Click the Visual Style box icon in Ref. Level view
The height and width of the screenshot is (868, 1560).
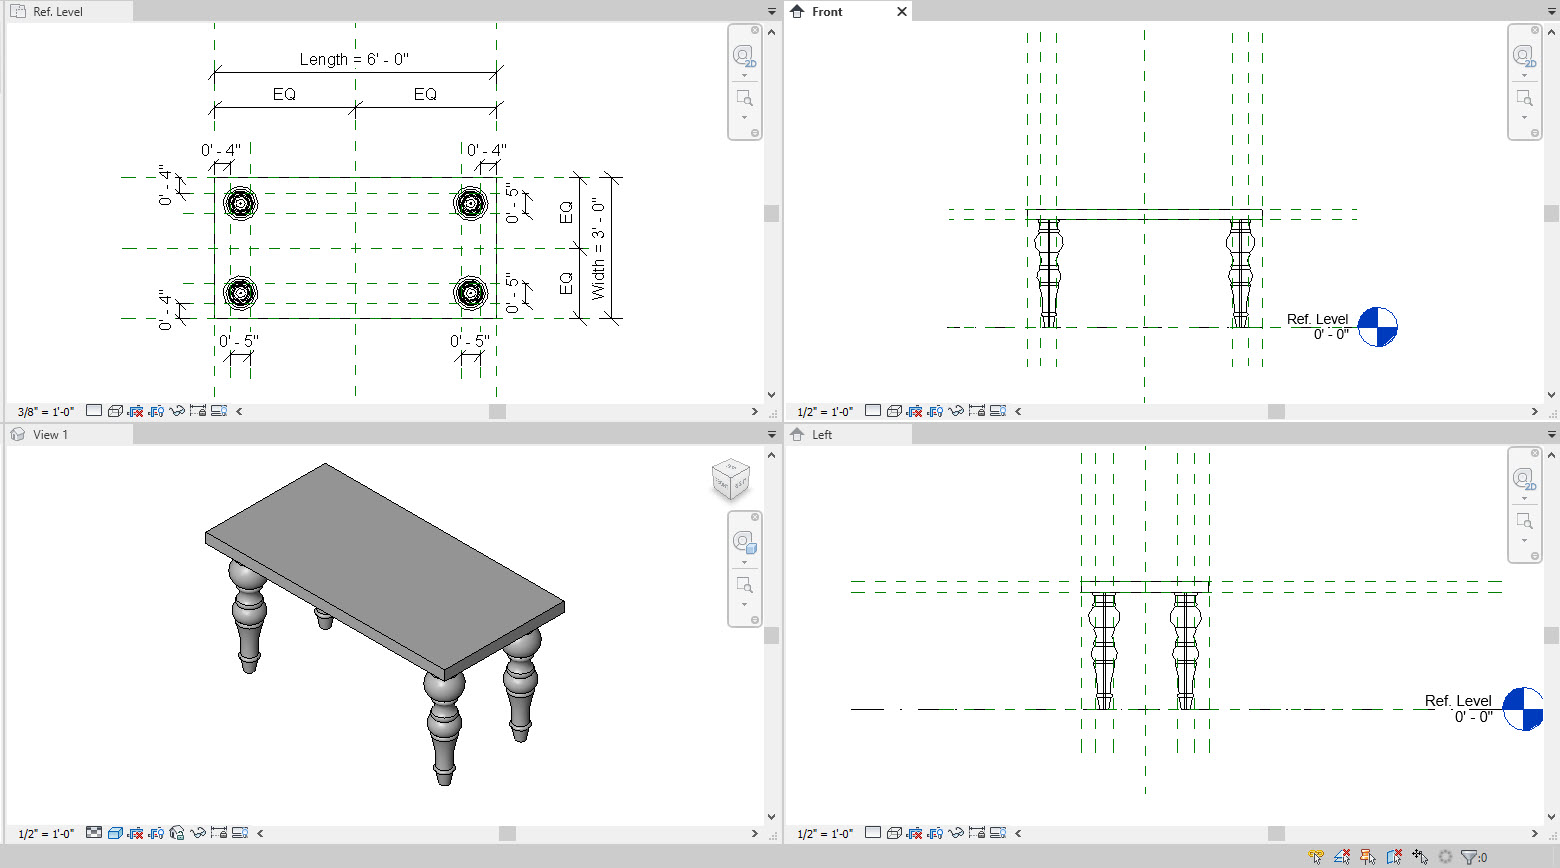[x=94, y=410]
